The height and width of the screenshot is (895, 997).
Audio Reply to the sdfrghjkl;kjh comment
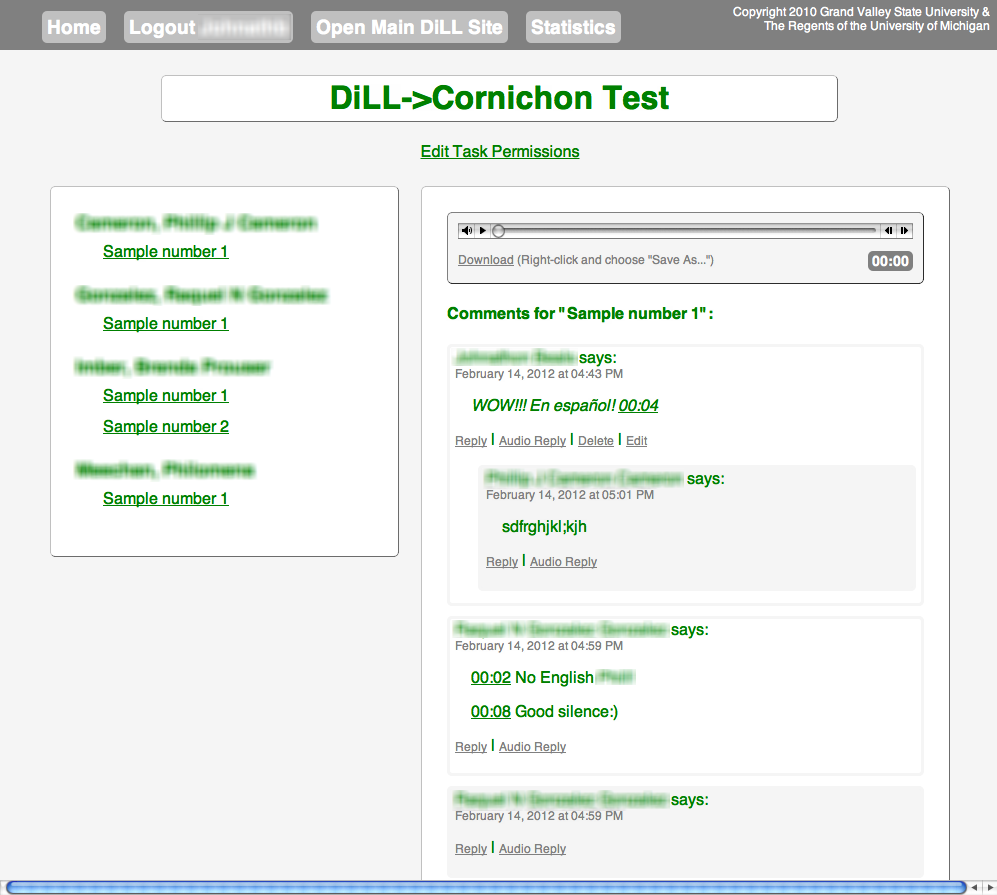(563, 562)
